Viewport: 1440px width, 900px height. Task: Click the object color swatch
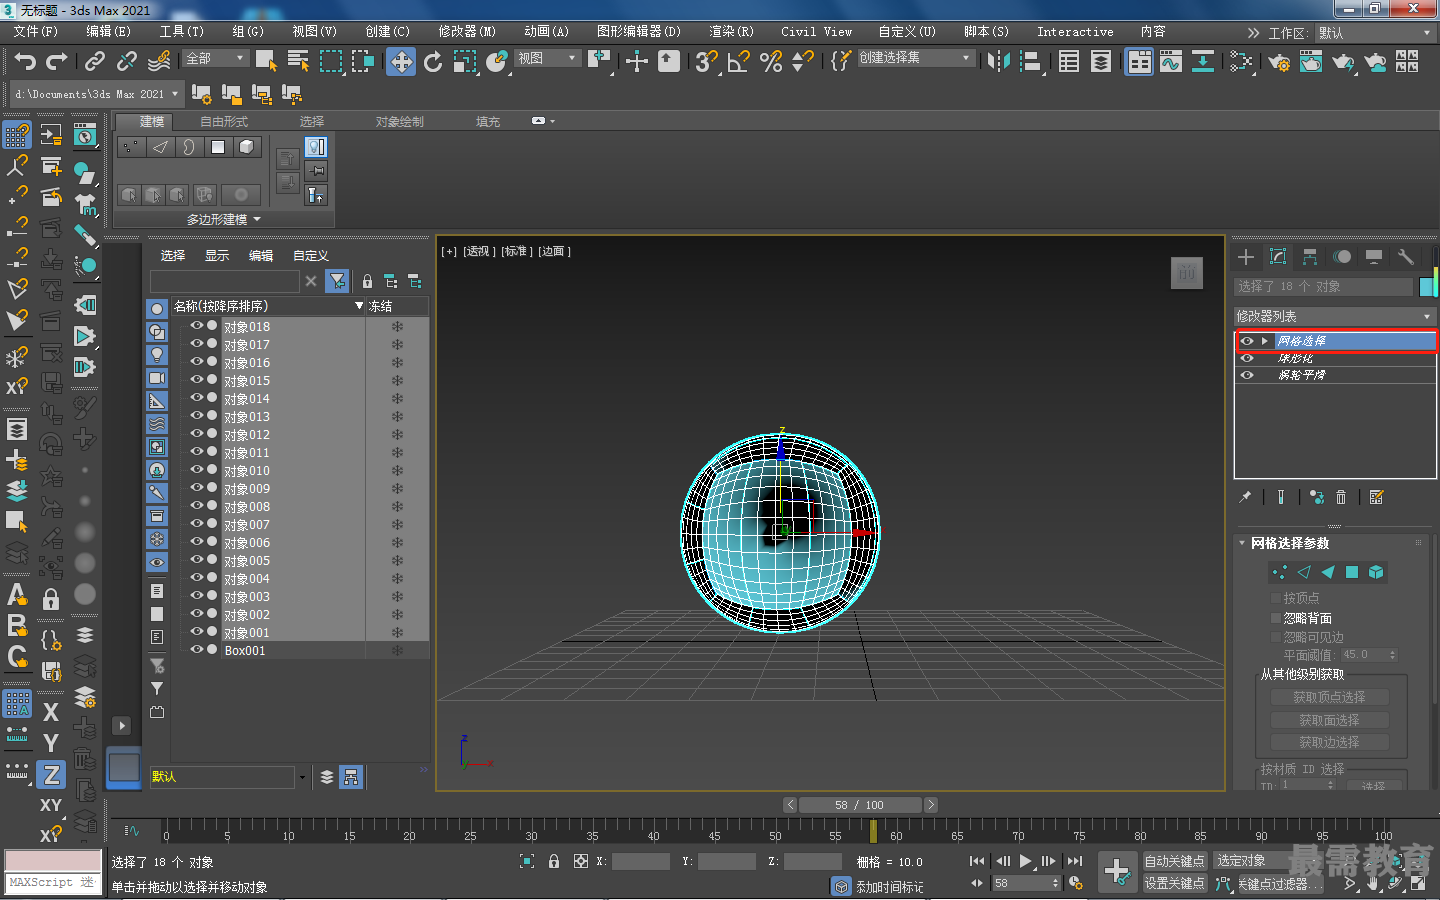tap(1428, 287)
